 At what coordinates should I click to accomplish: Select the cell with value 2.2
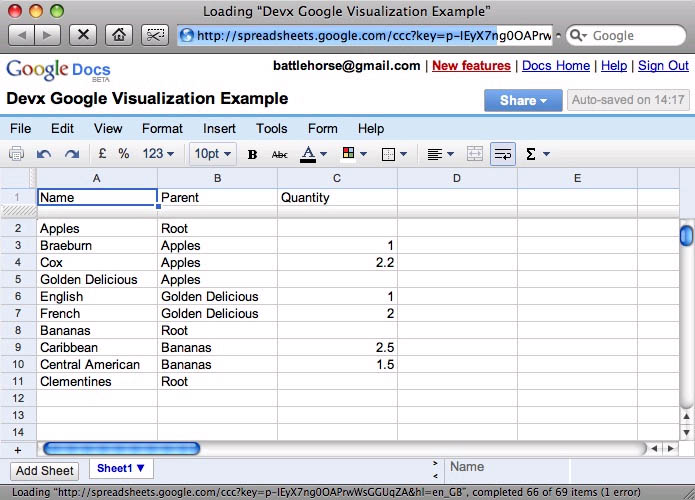tap(337, 262)
